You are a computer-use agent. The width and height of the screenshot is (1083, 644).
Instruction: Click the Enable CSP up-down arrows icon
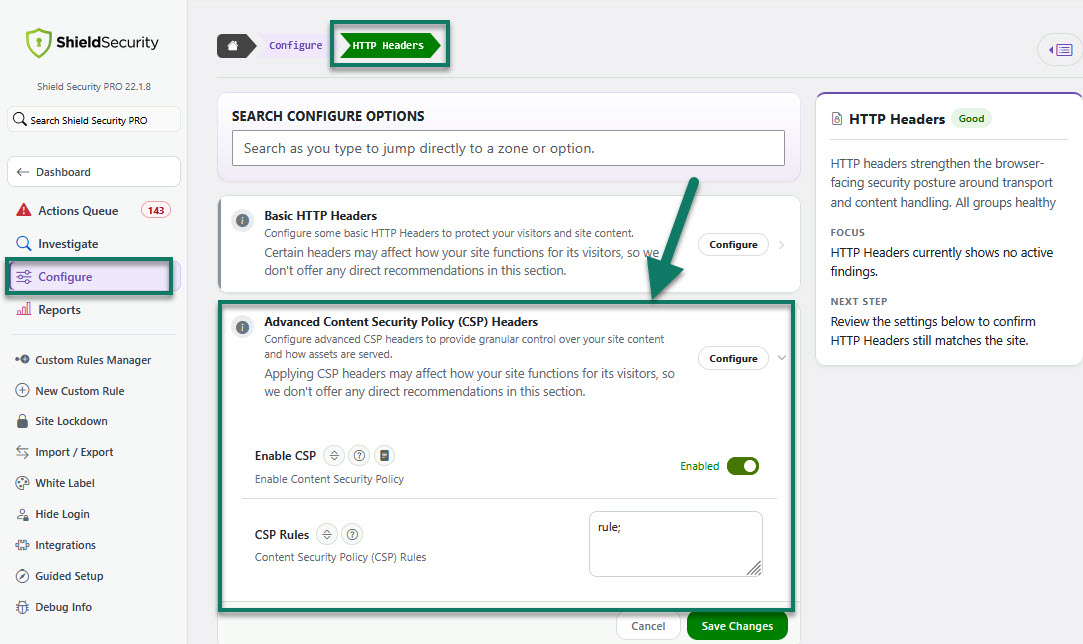[334, 455]
